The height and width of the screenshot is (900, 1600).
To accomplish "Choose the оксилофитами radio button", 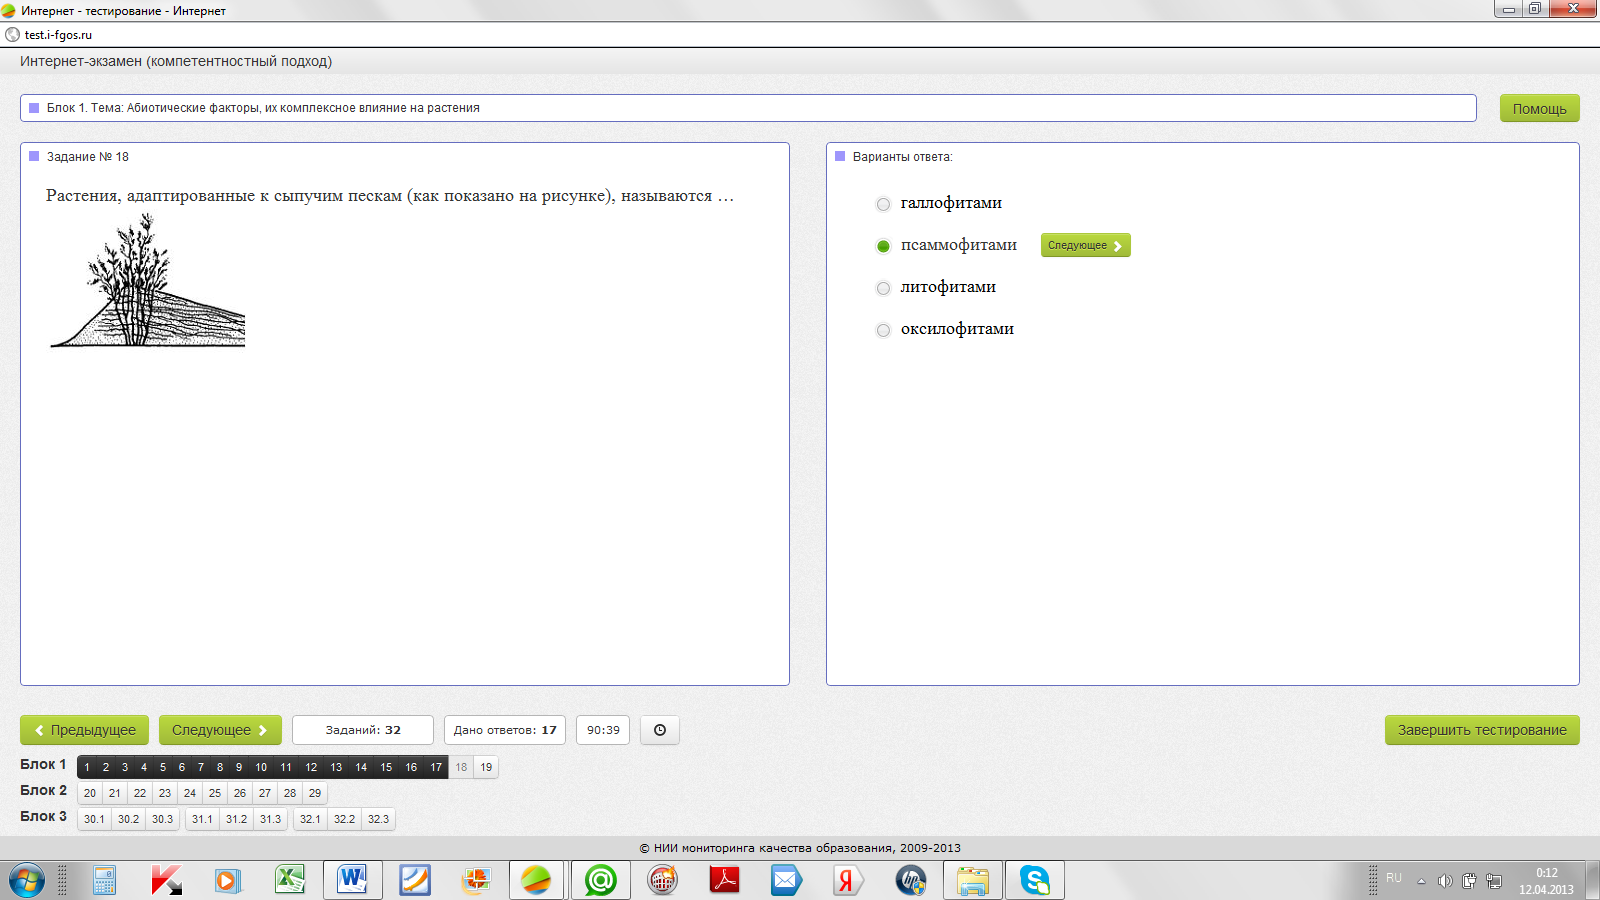I will [883, 330].
